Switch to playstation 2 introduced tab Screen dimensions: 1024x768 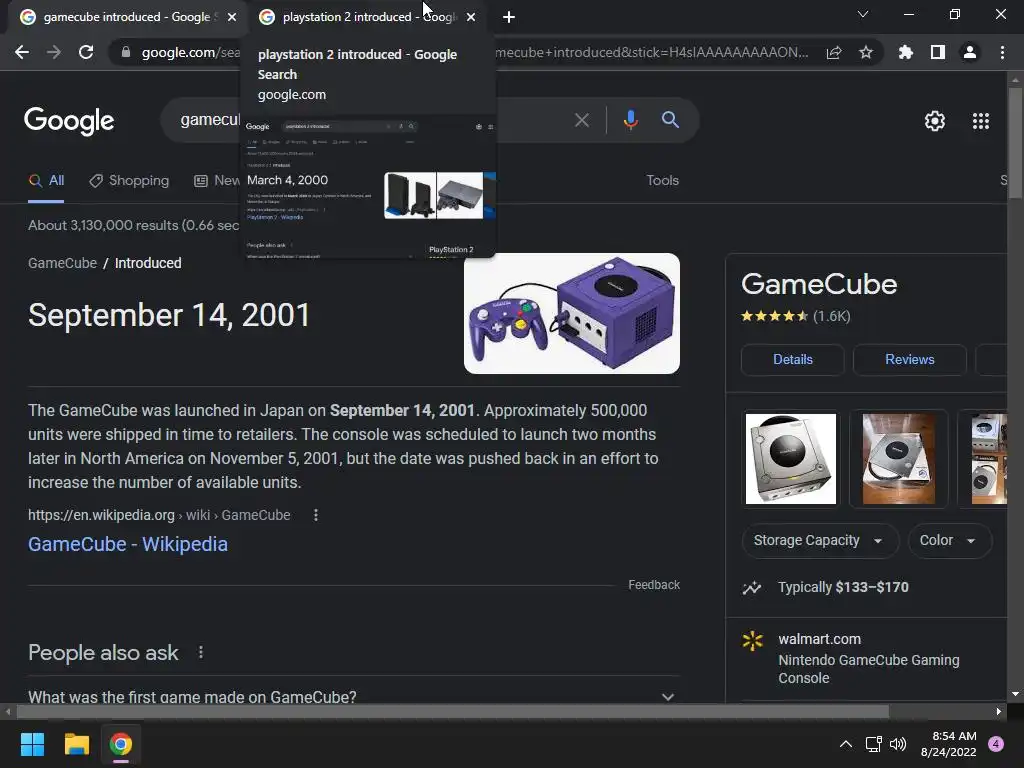coord(366,17)
